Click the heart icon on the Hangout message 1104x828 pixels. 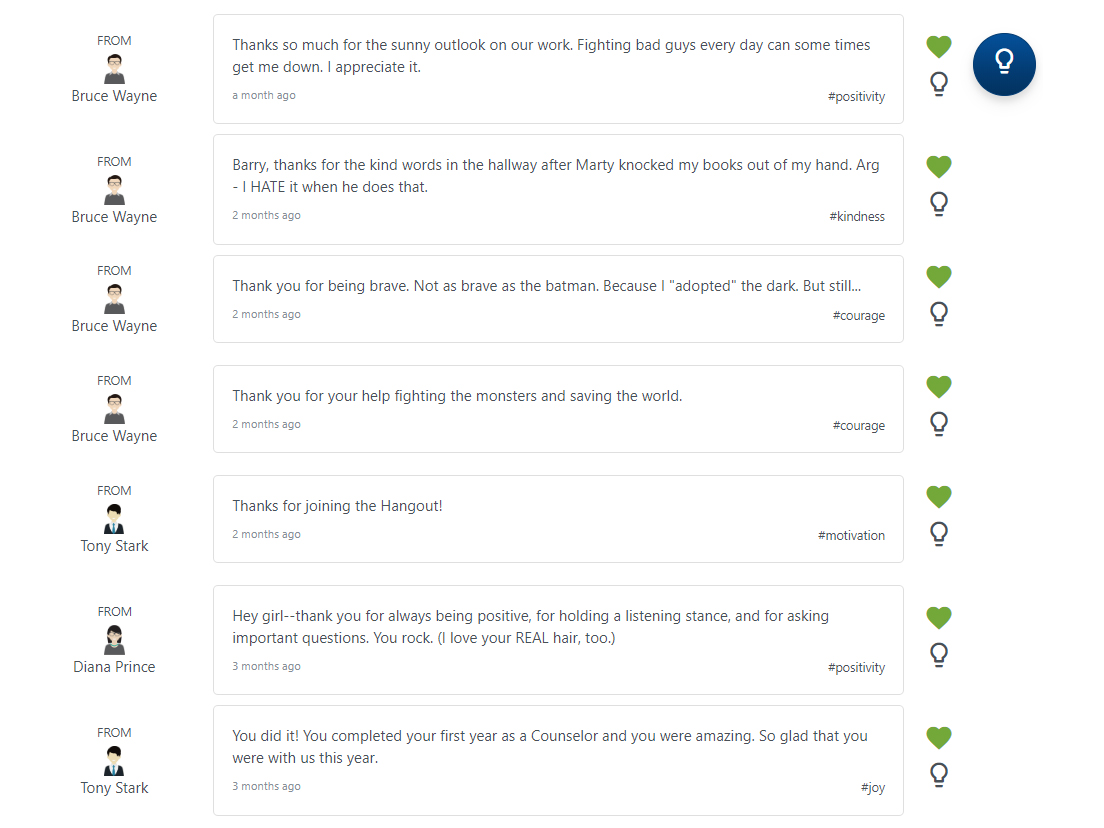pyautogui.click(x=938, y=497)
